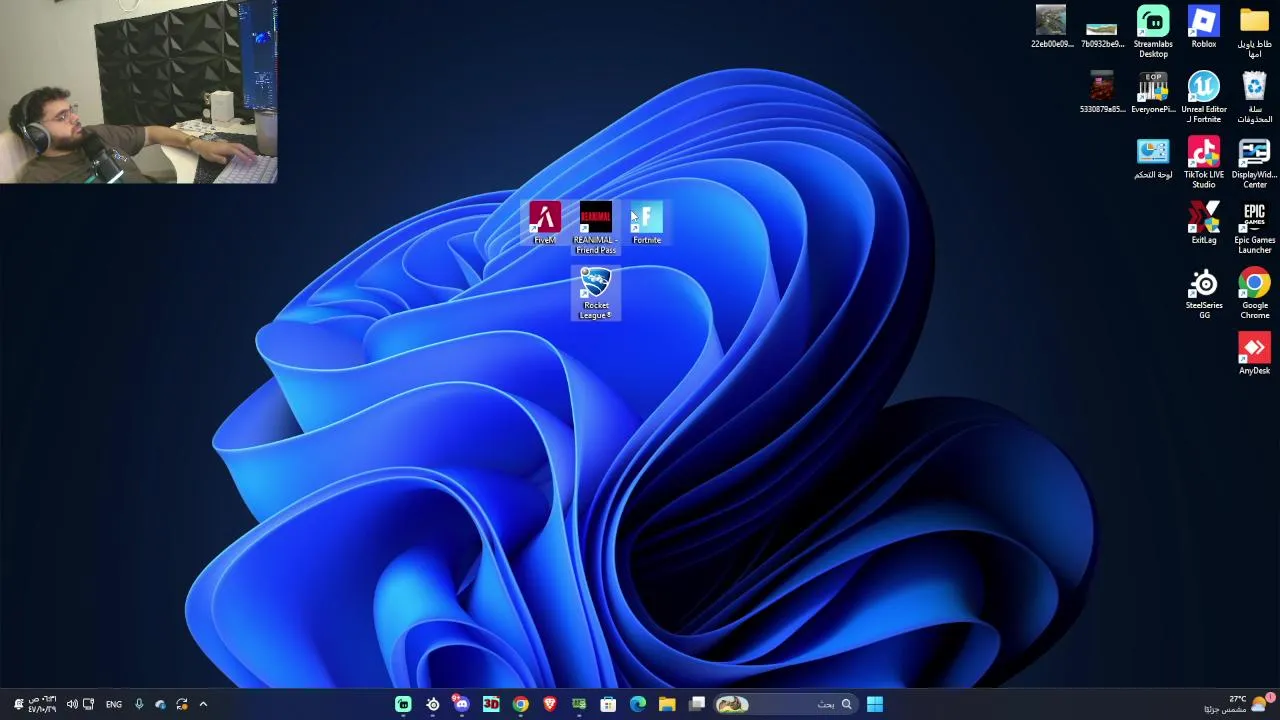Select the Rocket League desktop shortcut
Screen dimensions: 1280x720
coord(596,294)
